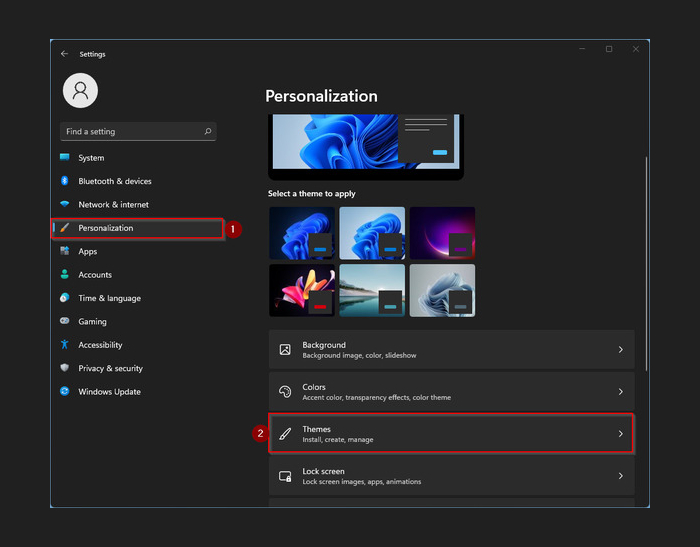Viewport: 700px width, 547px height.
Task: Expand the Colors settings chevron
Action: click(621, 392)
